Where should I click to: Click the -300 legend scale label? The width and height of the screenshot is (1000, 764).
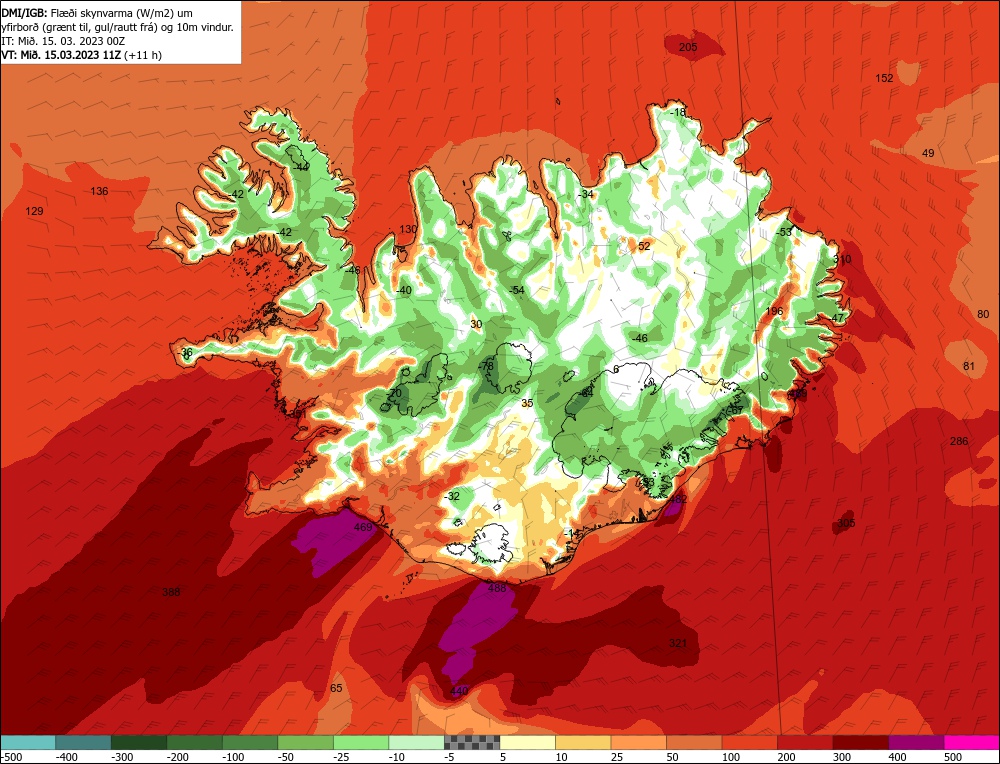pos(122,756)
